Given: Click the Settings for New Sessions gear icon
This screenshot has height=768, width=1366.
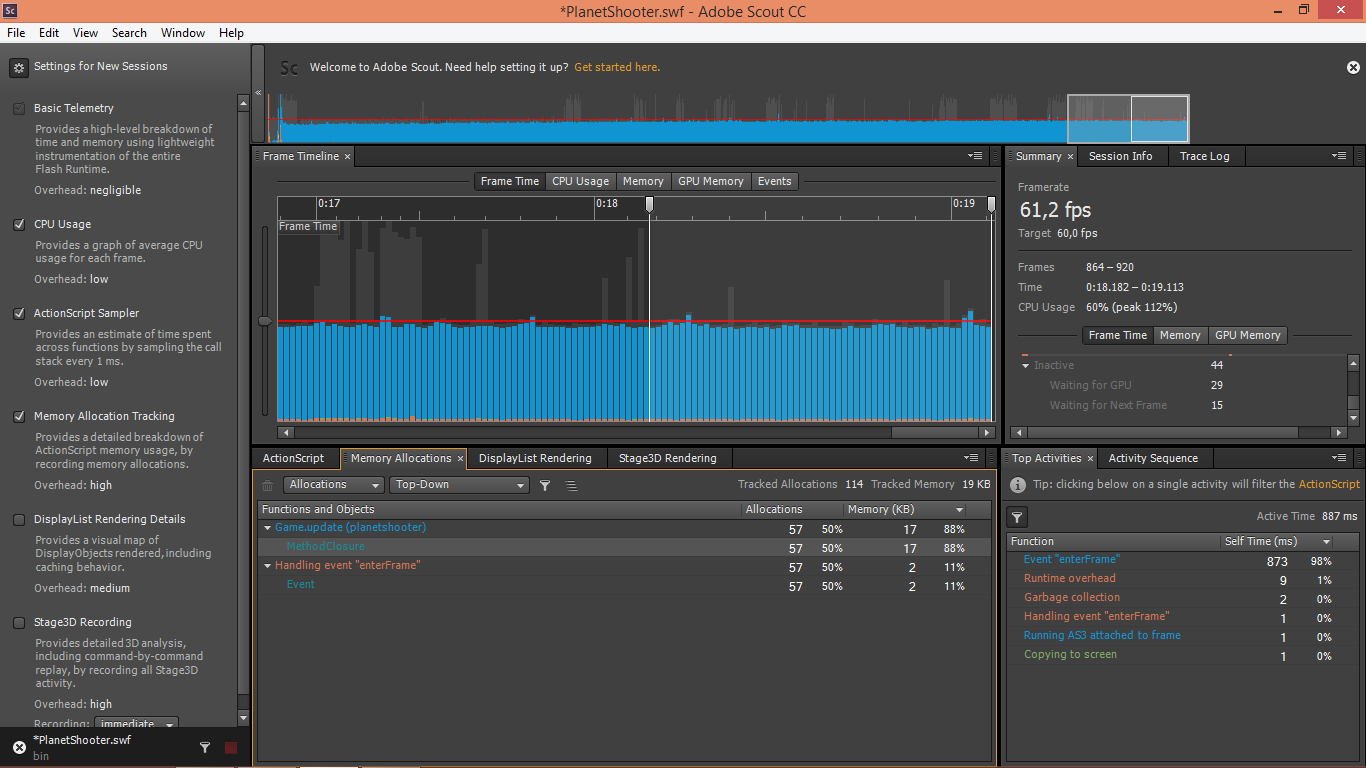Looking at the screenshot, I should [x=18, y=68].
